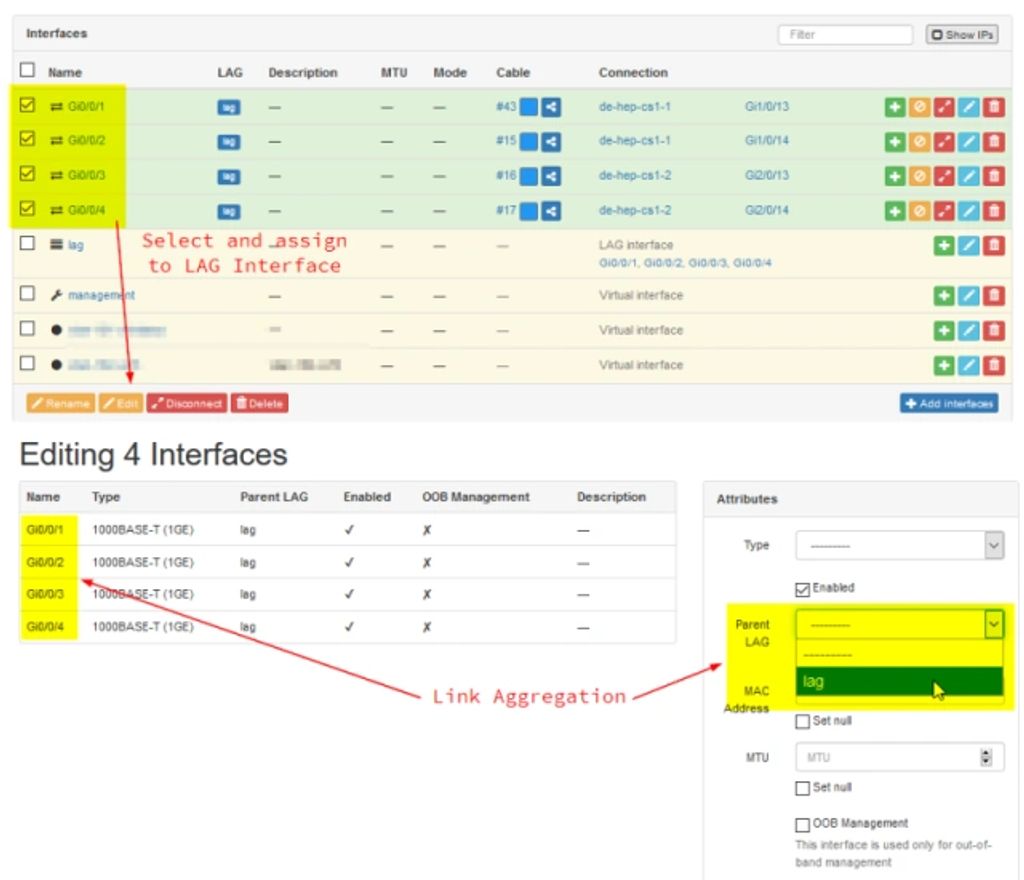This screenshot has width=1024, height=880.
Task: Click the orange mark-connected icon on Gi0/0/2
Action: (919, 142)
